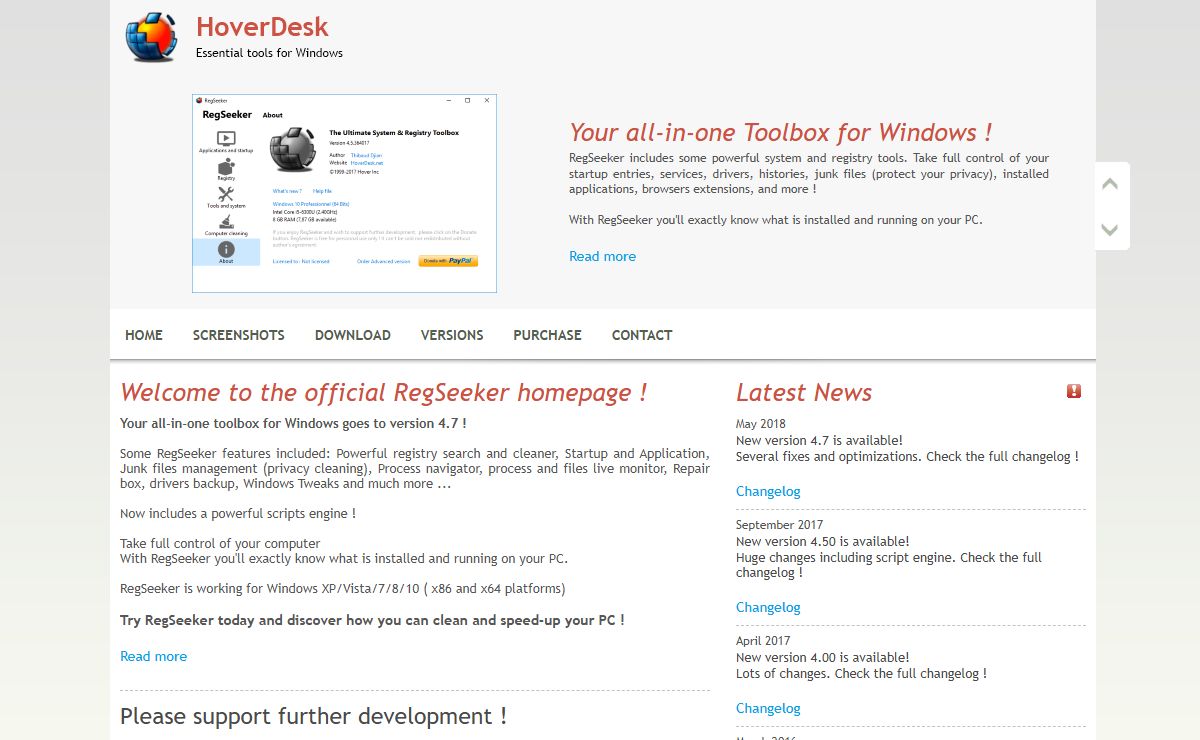Open the HOME menu item
1200x740 pixels.
[144, 335]
